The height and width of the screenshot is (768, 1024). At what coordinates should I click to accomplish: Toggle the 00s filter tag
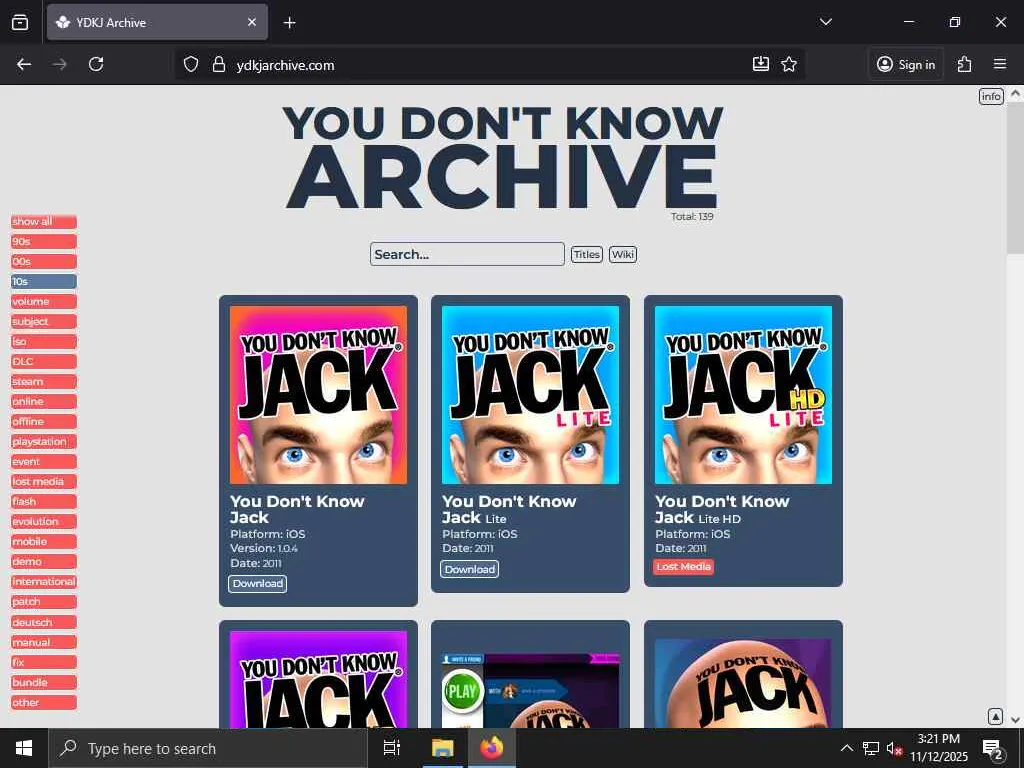coord(44,262)
